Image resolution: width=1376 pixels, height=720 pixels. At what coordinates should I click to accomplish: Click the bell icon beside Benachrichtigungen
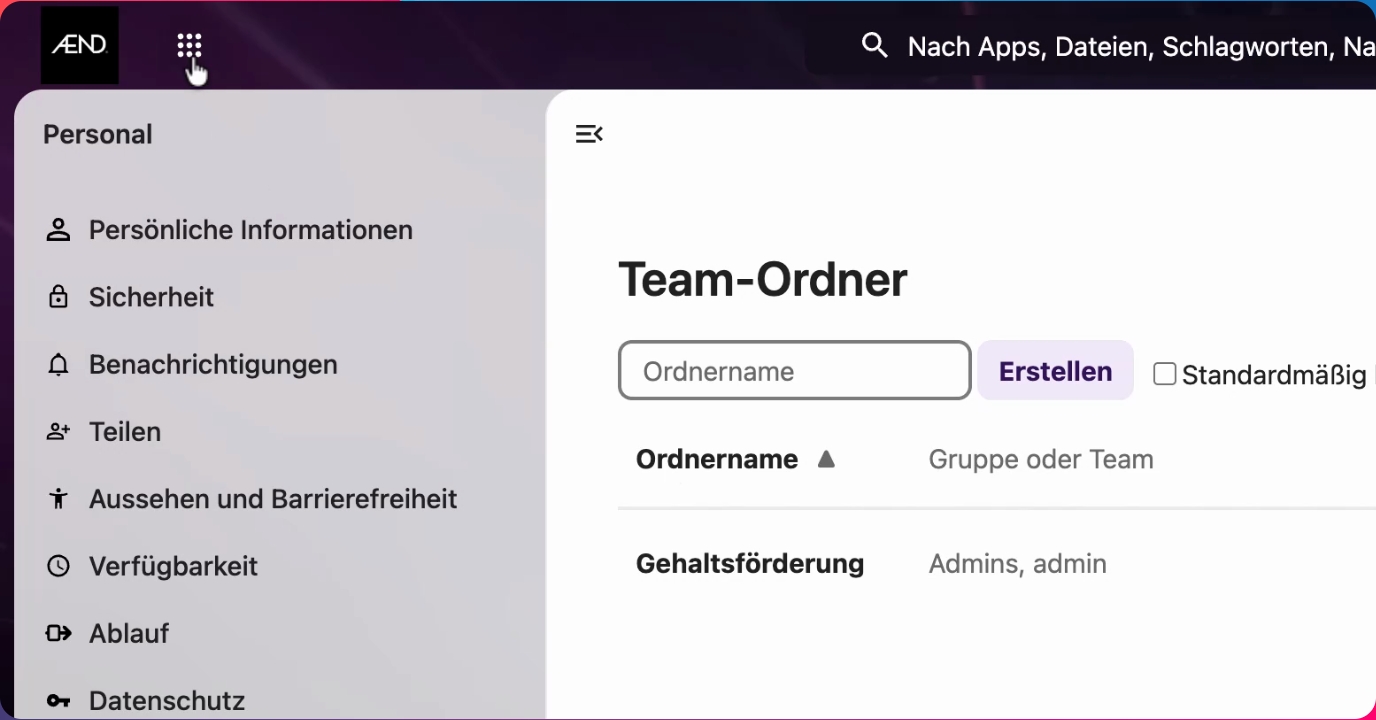coord(59,364)
